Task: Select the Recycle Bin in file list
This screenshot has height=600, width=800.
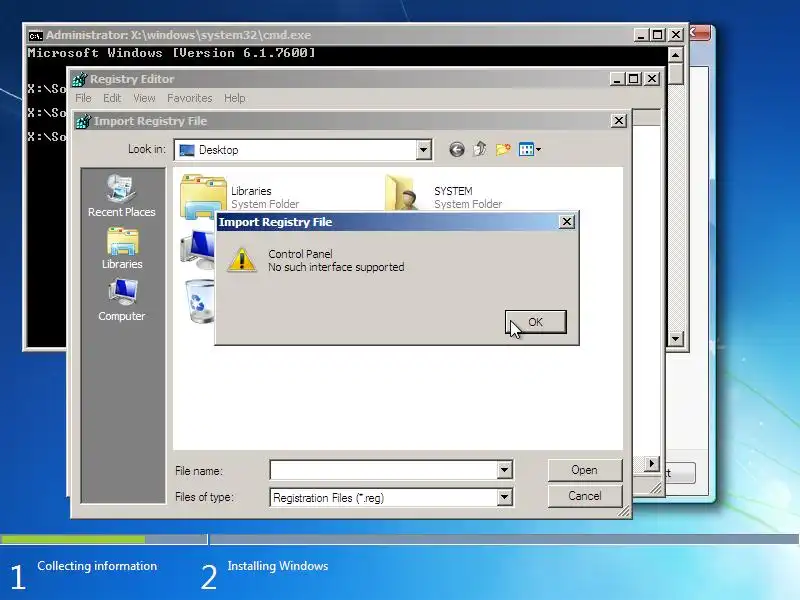Action: (199, 301)
